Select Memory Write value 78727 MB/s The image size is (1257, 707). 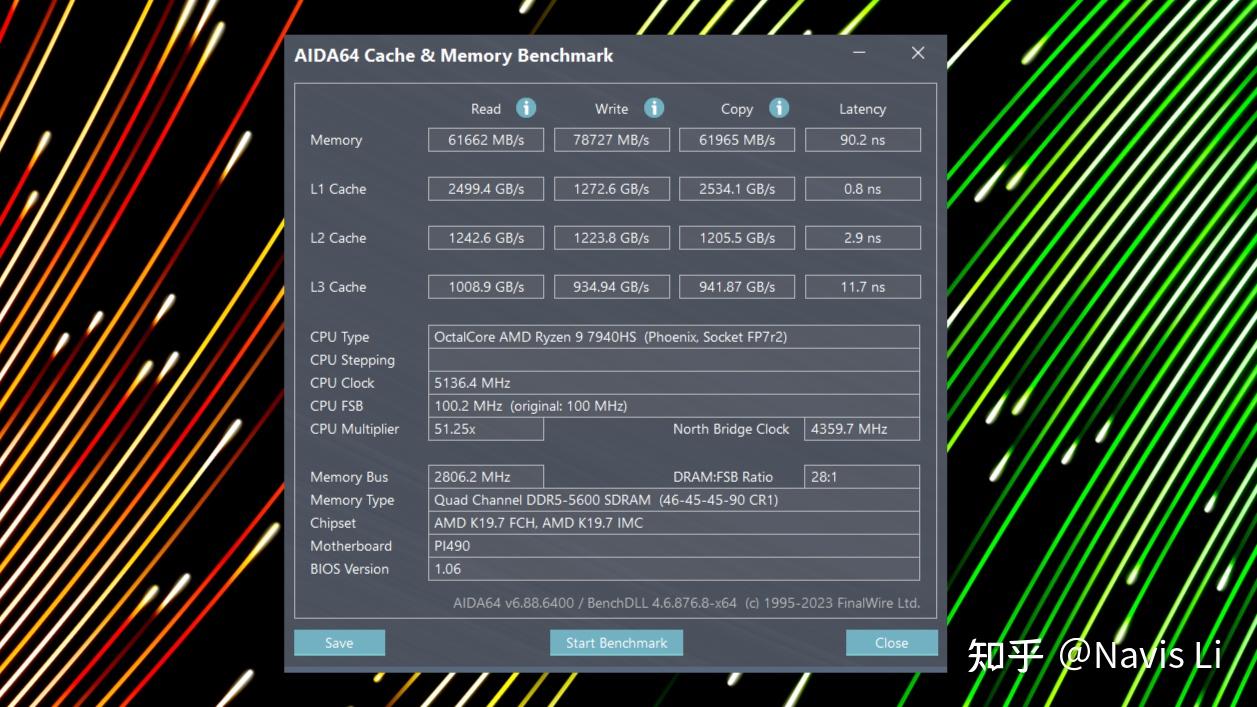(612, 140)
